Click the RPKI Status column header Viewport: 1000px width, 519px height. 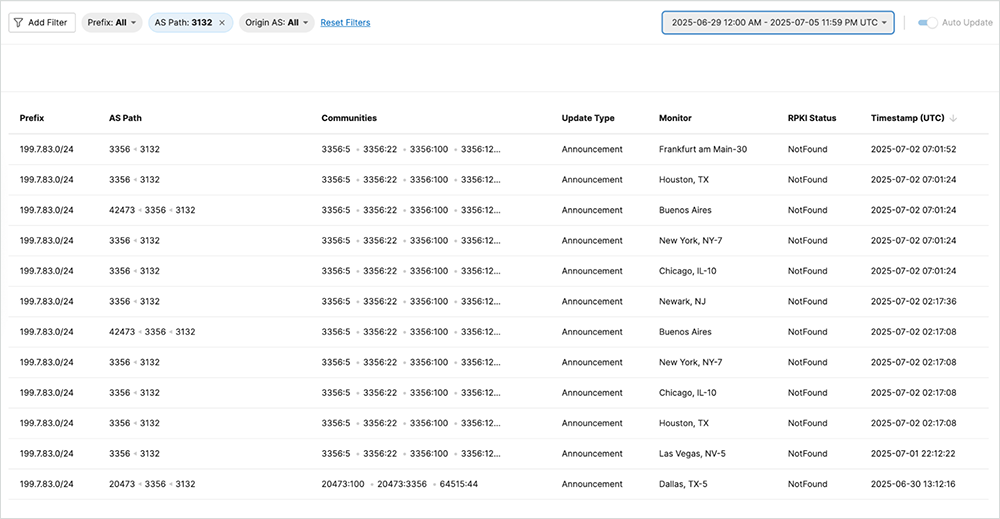[x=812, y=118]
